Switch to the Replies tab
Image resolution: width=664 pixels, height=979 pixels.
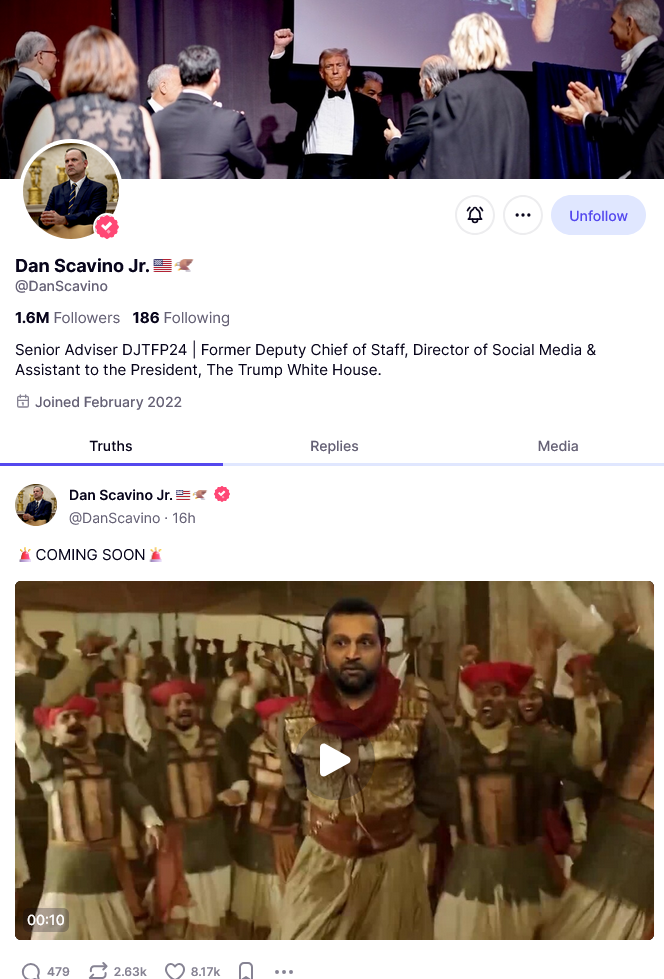point(334,446)
